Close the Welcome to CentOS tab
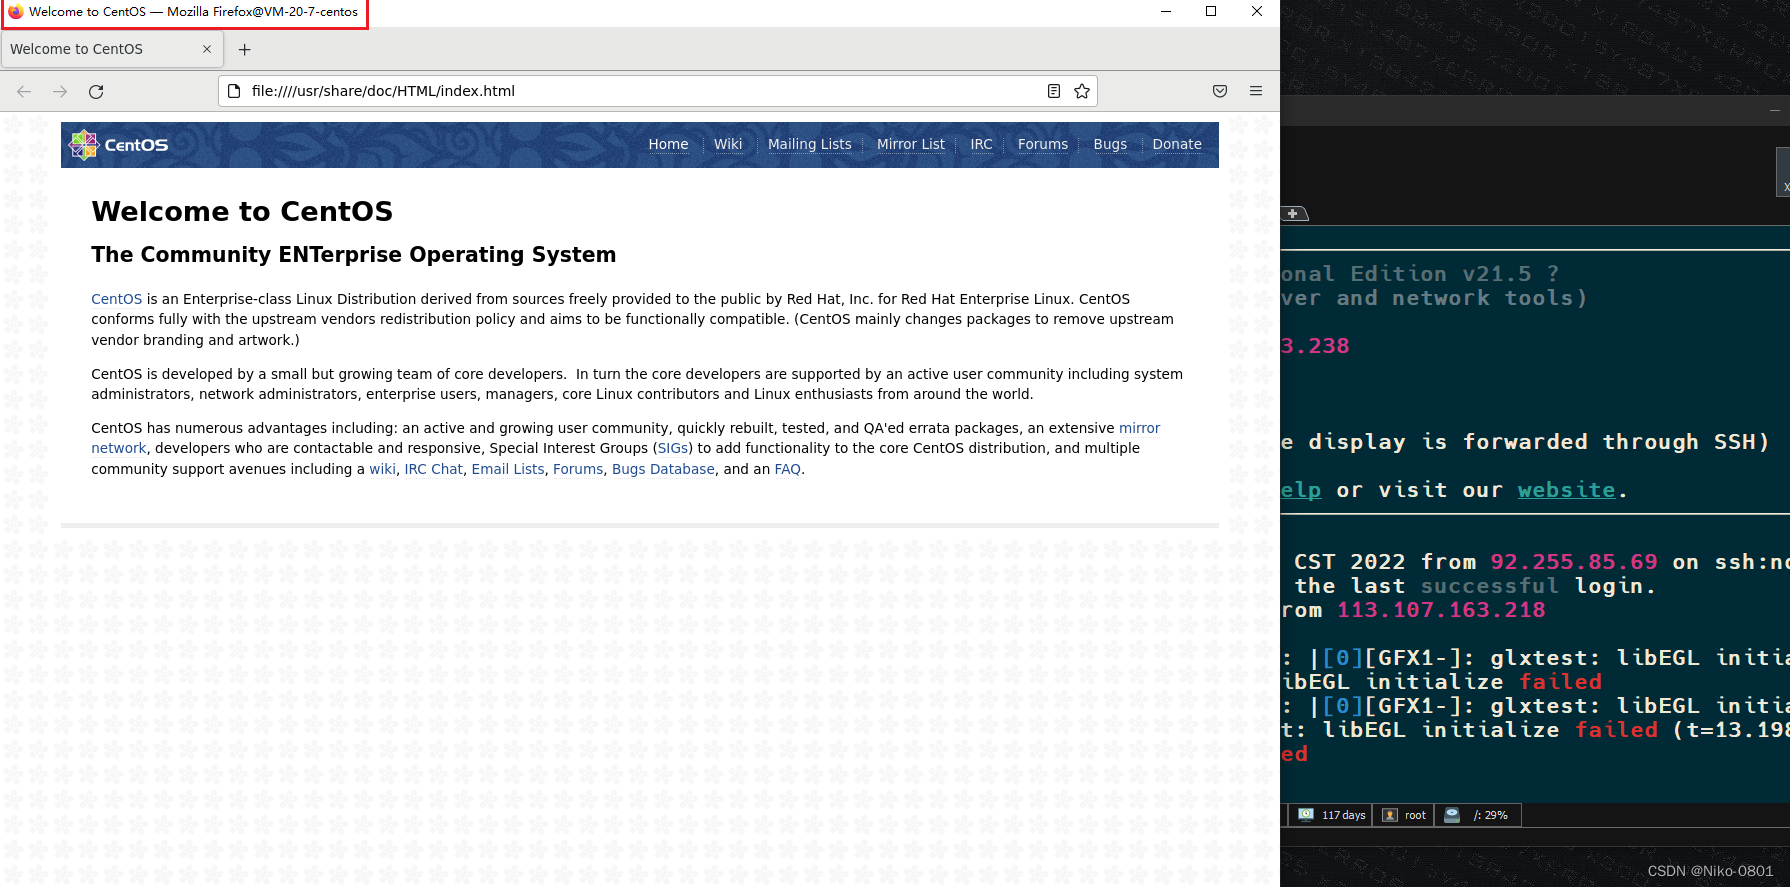Screen dimensions: 1790x887 click(207, 49)
